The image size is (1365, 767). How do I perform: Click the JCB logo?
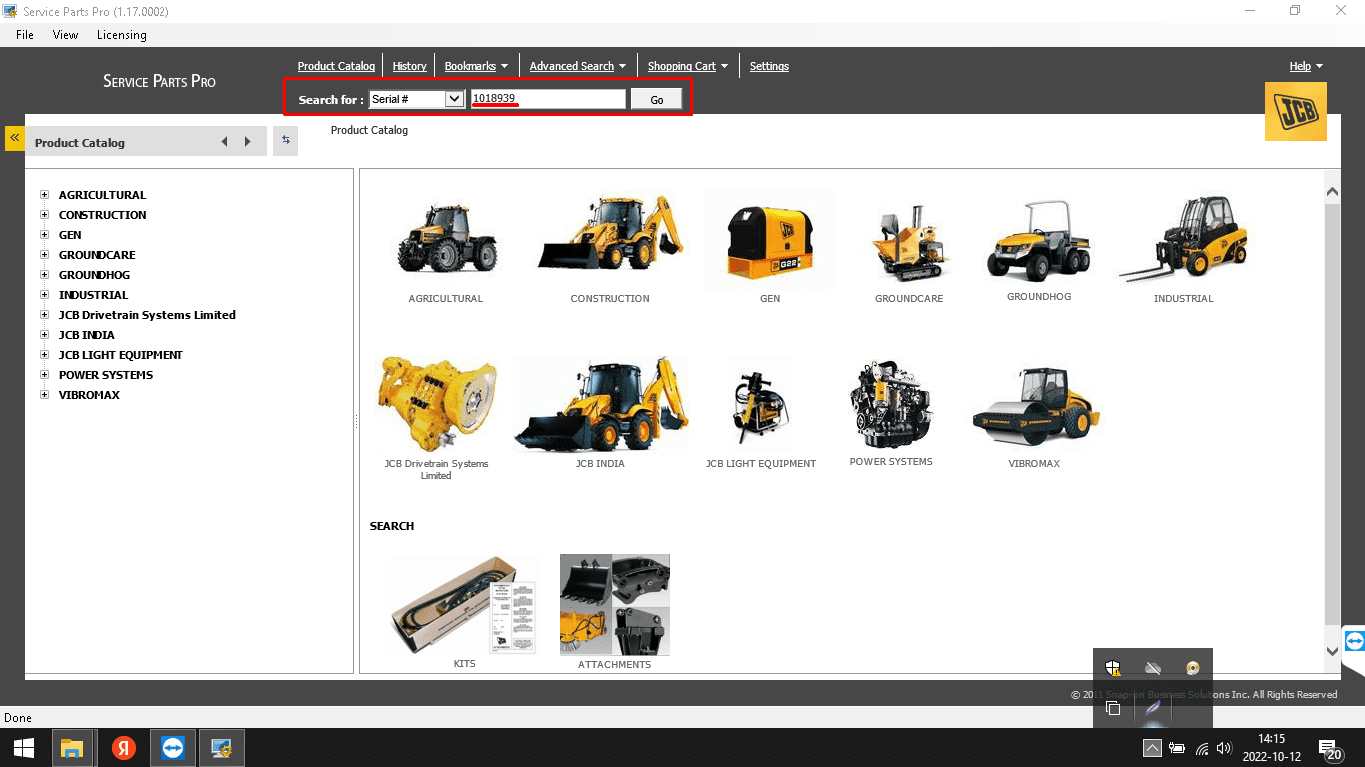click(x=1295, y=111)
